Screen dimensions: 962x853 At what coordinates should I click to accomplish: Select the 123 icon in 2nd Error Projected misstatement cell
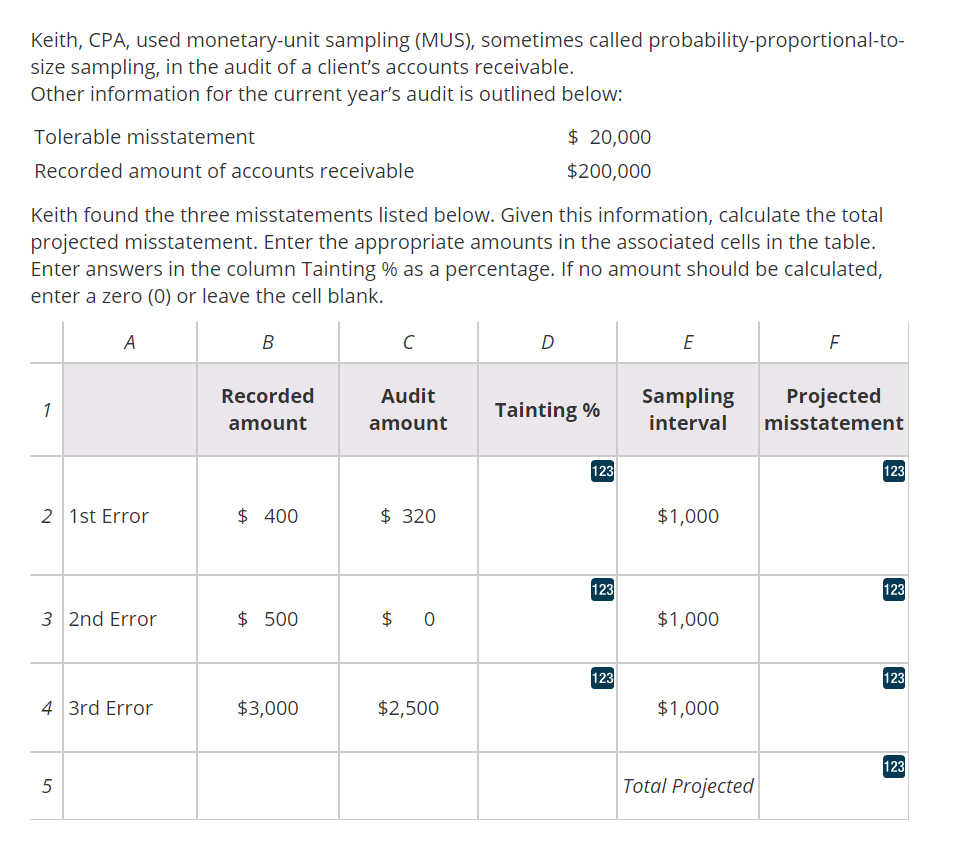[x=894, y=591]
